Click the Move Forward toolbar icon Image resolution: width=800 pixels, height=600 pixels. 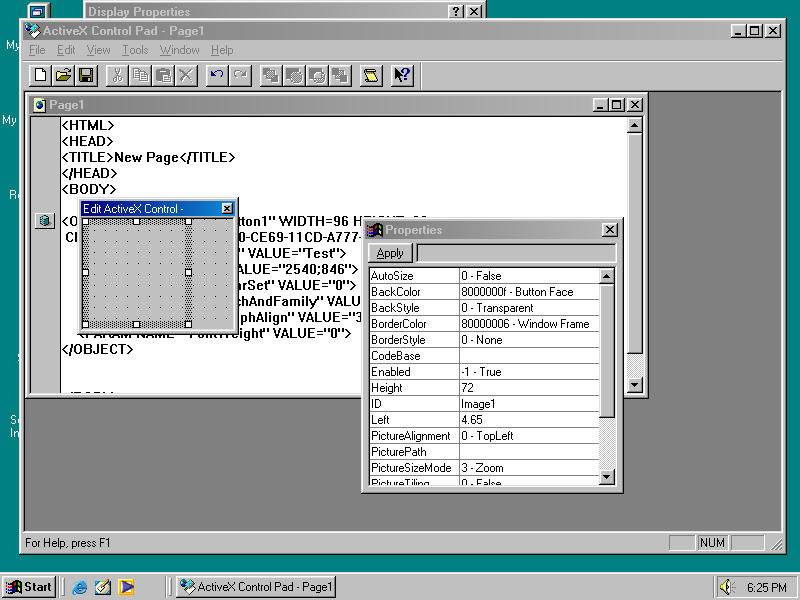tap(294, 76)
